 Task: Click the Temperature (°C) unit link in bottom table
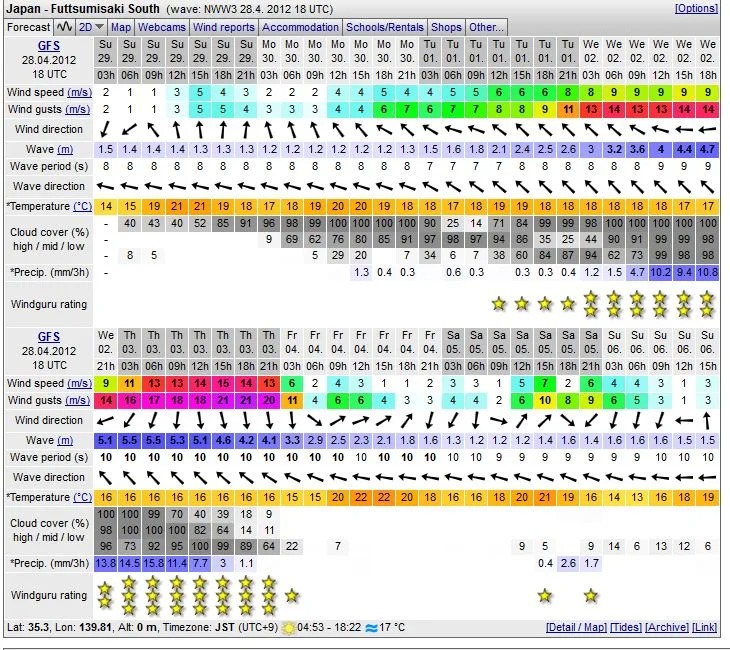[x=82, y=497]
